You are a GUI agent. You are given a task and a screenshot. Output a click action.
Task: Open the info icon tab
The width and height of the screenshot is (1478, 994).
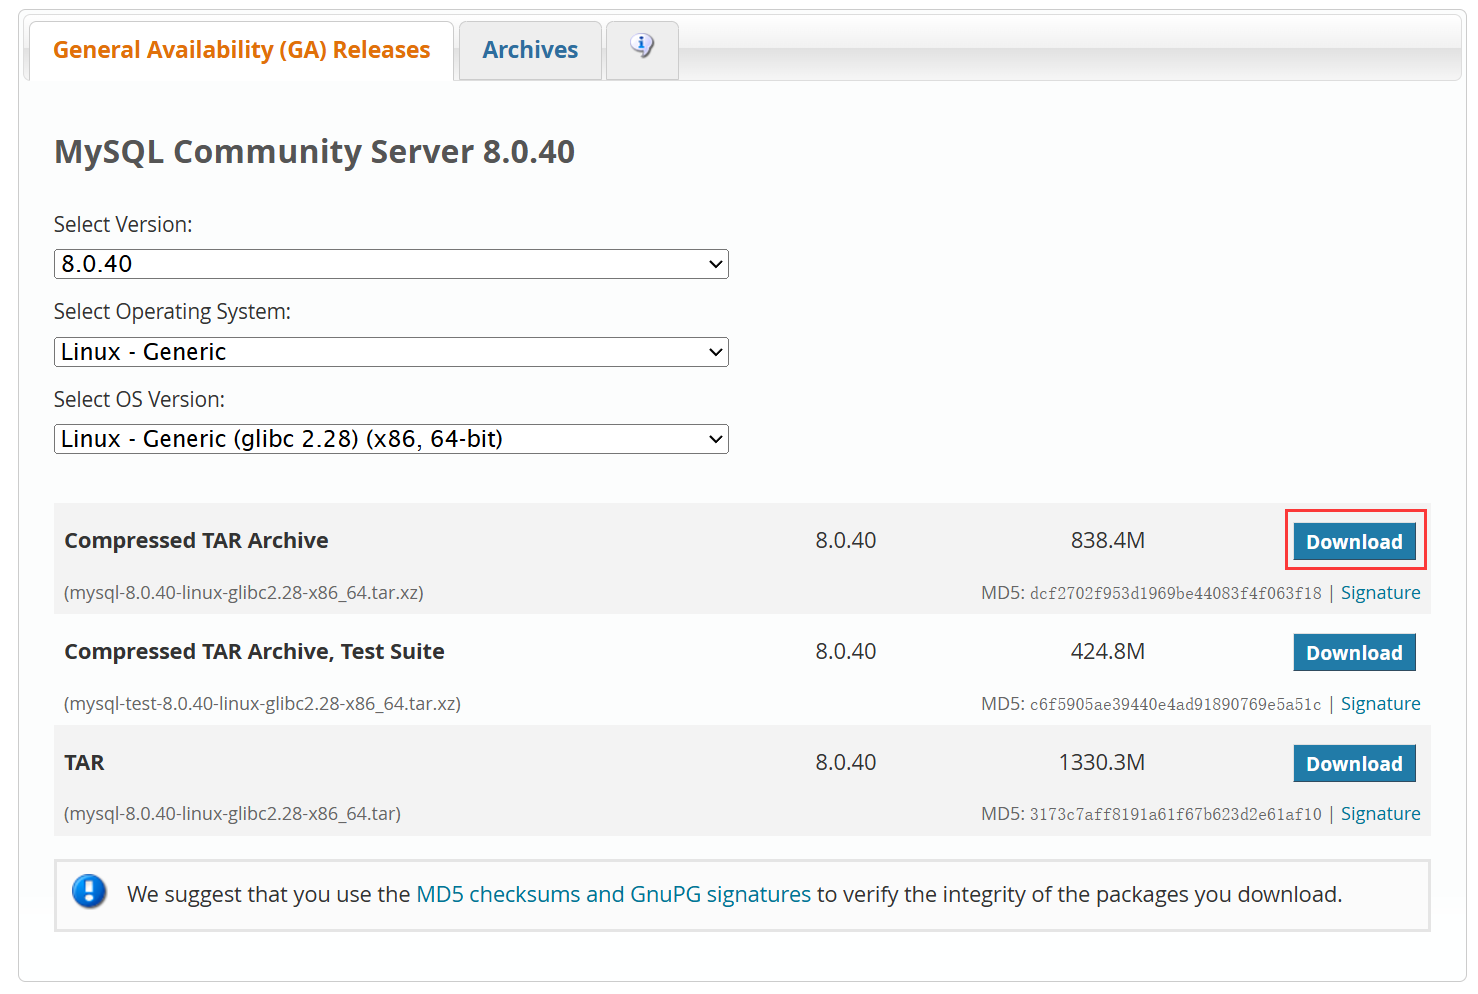[642, 47]
